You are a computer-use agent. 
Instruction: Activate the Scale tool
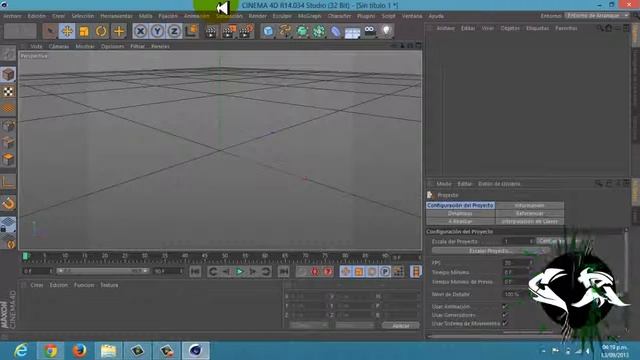coord(84,31)
